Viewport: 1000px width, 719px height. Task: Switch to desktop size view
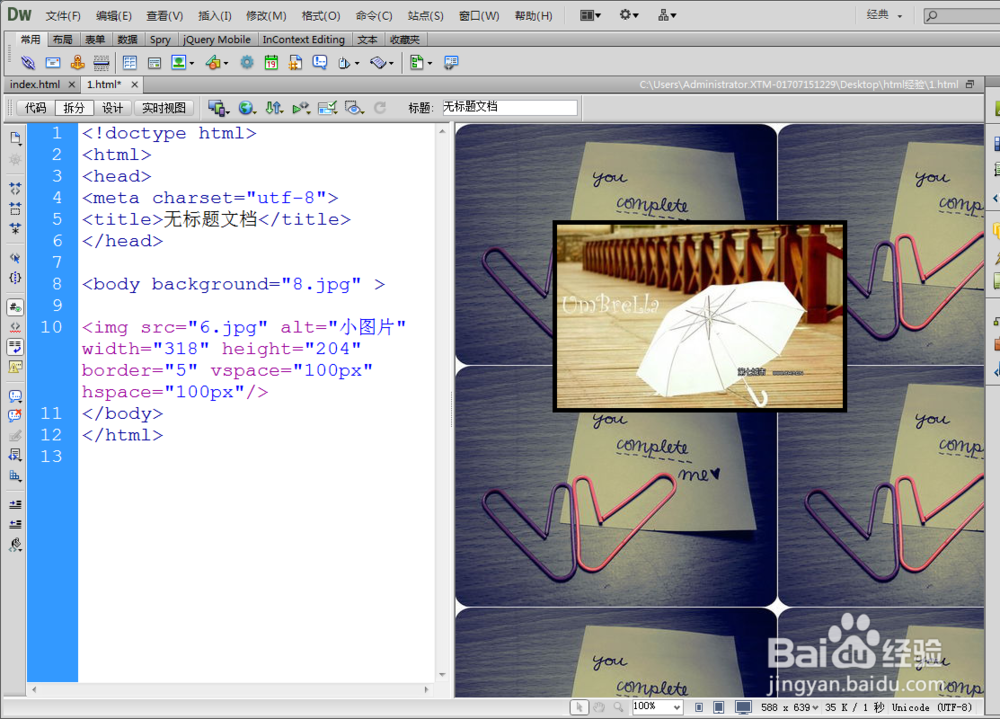743,707
